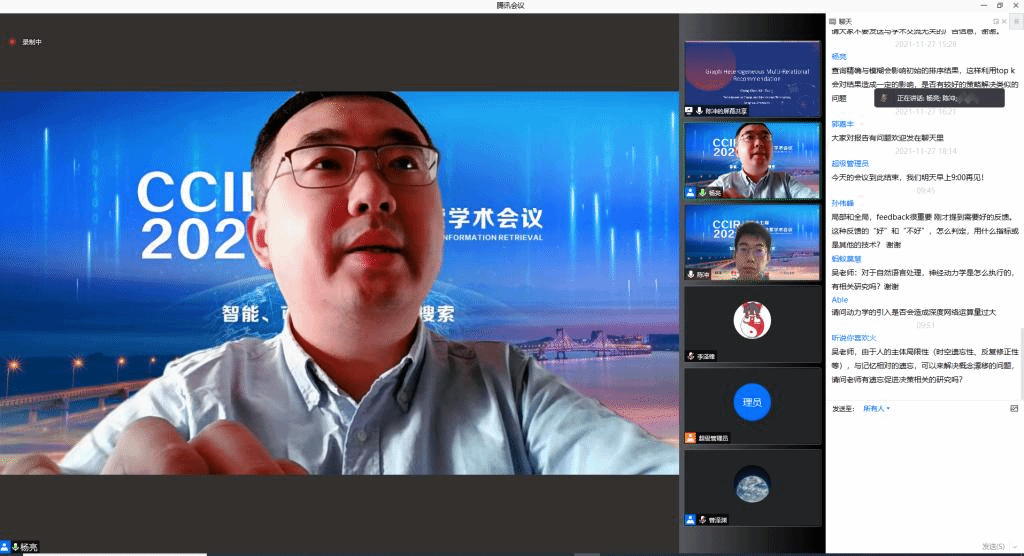This screenshot has width=1024, height=556.
Task: Expand the send options arrow beside 发送
Action: tap(1015, 546)
